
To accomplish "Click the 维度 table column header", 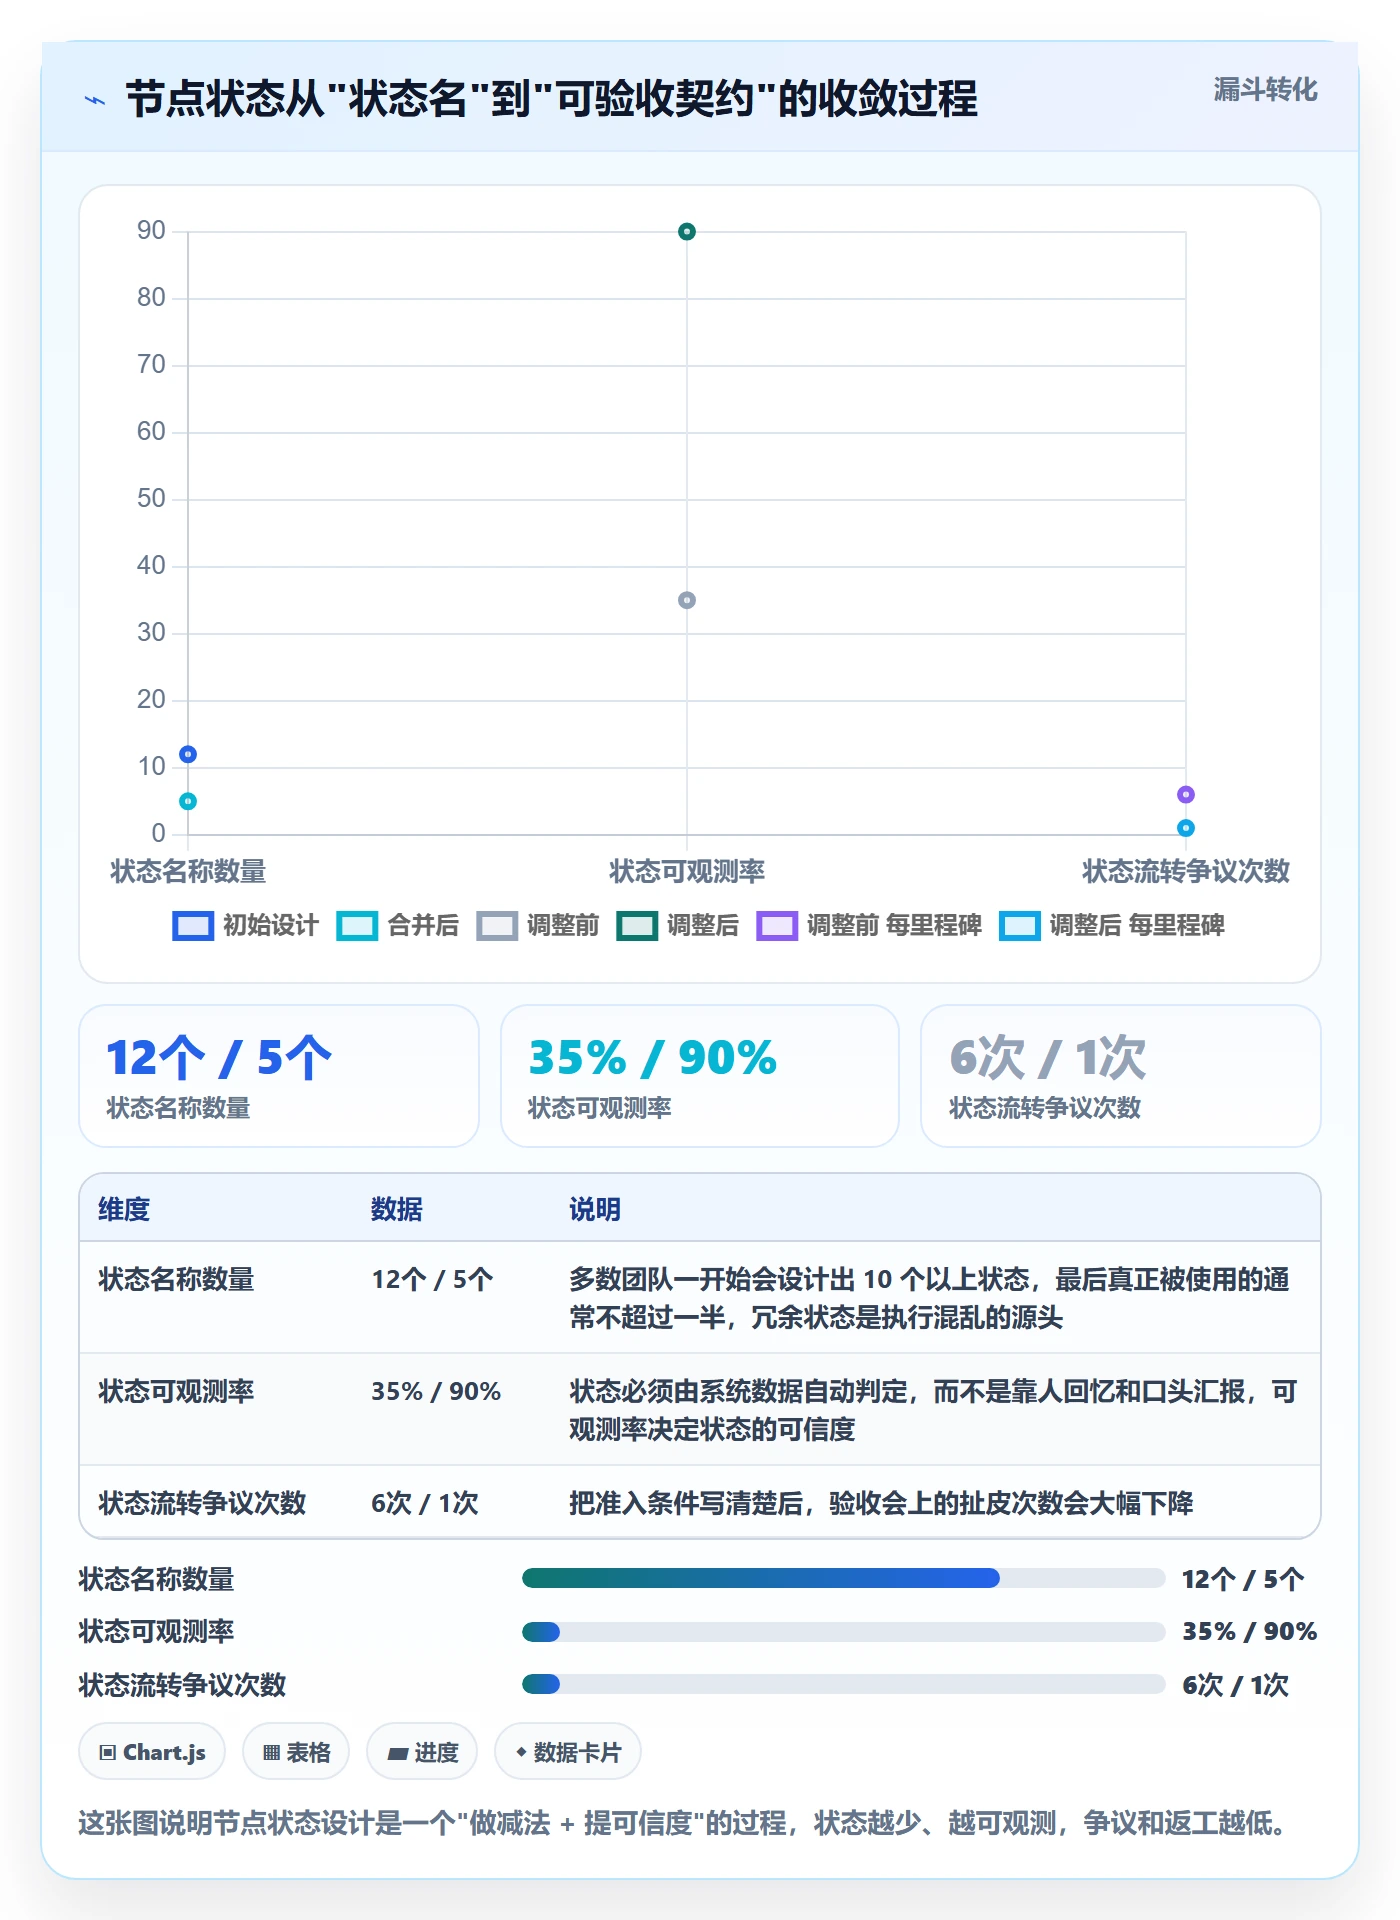I will coord(124,1209).
